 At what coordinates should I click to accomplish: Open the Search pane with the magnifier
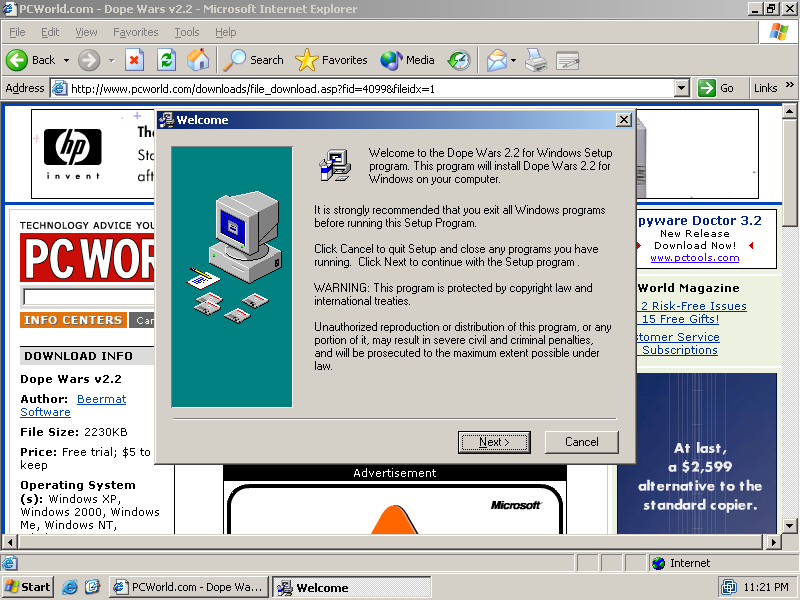[x=235, y=60]
